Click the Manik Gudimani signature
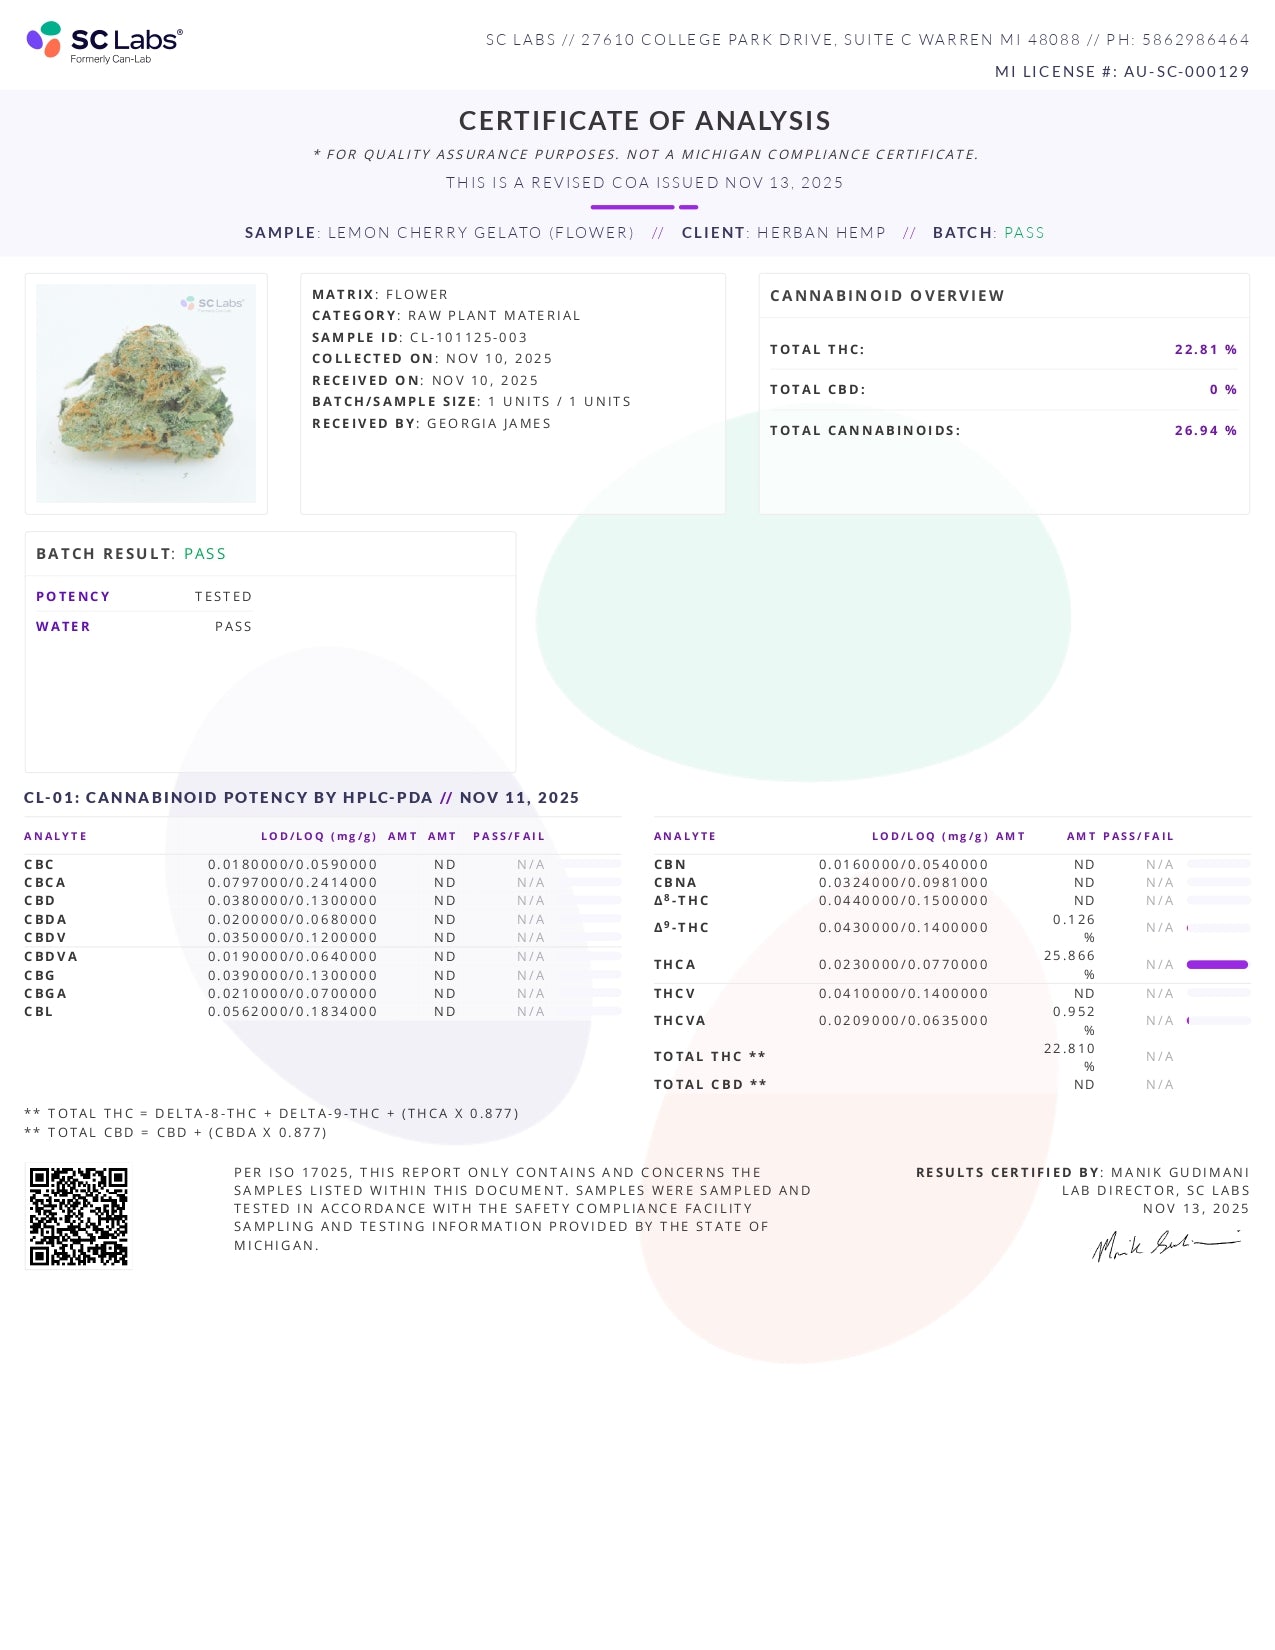This screenshot has width=1275, height=1650. click(1165, 1245)
